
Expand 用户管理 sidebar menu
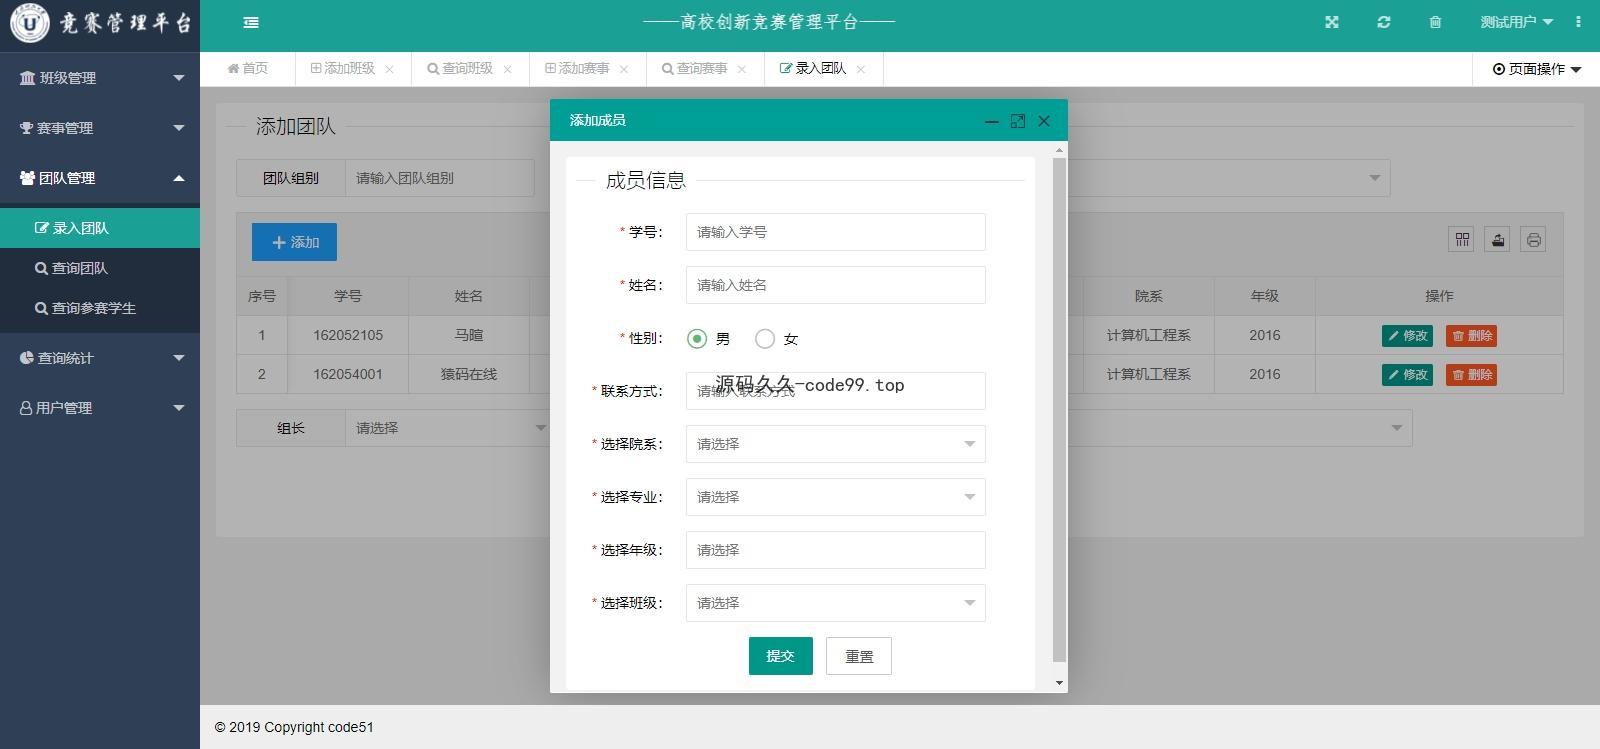click(100, 408)
